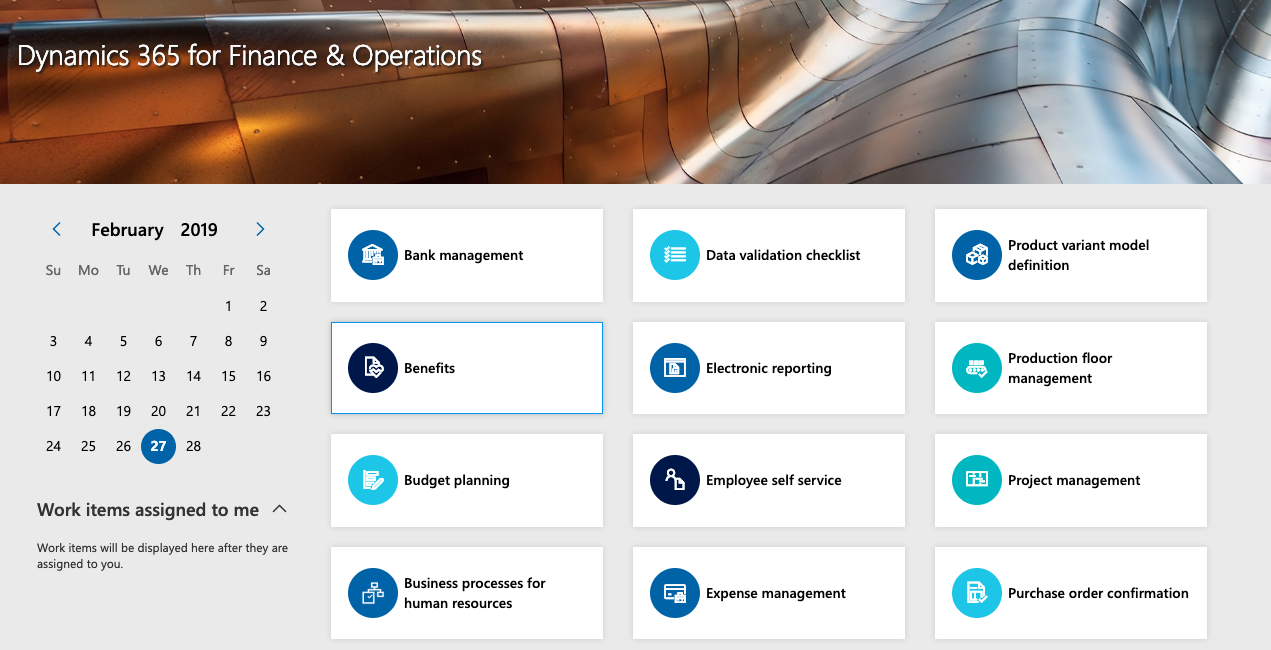The width and height of the screenshot is (1271, 650).
Task: Select February 10 in calendar
Action: pos(53,376)
